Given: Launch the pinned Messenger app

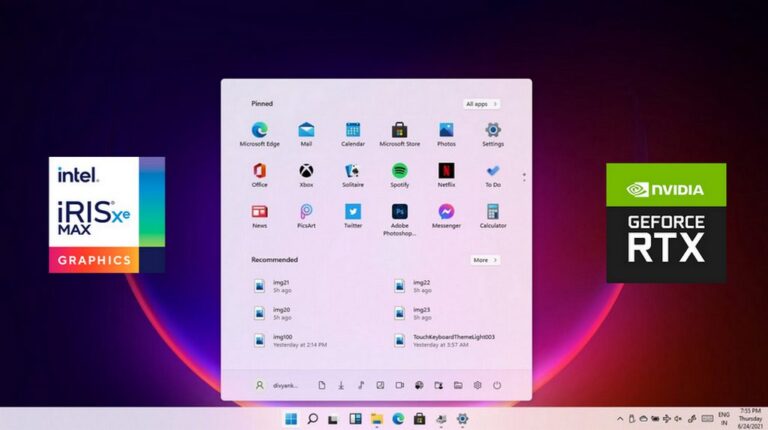Looking at the screenshot, I should point(446,216).
